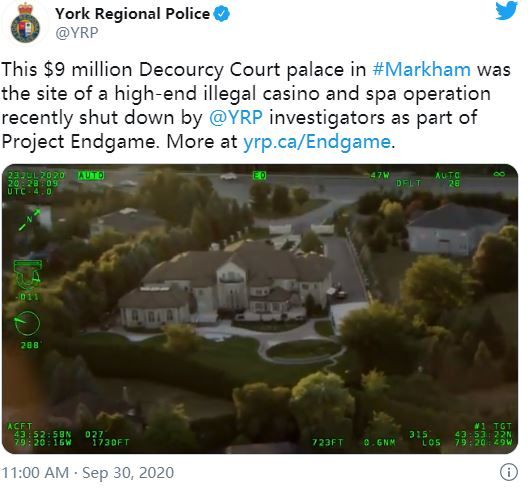
Task: Click the green EO sensor indicator box
Action: coord(260,175)
